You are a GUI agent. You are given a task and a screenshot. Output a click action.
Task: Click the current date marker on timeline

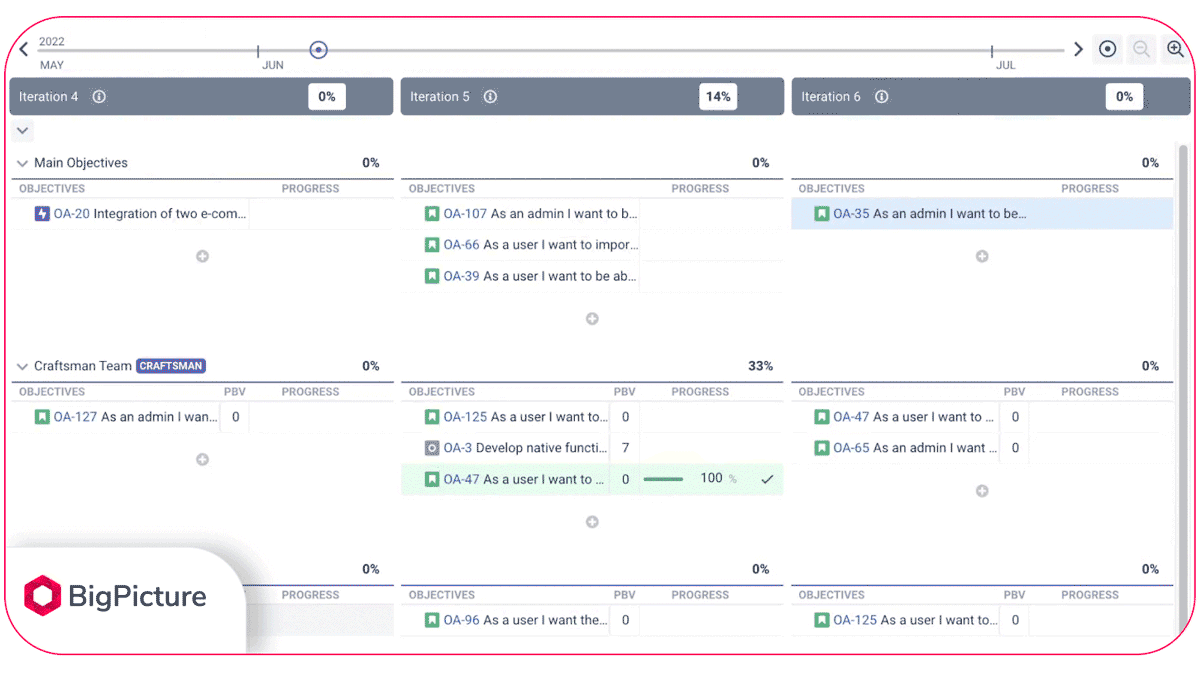318,49
